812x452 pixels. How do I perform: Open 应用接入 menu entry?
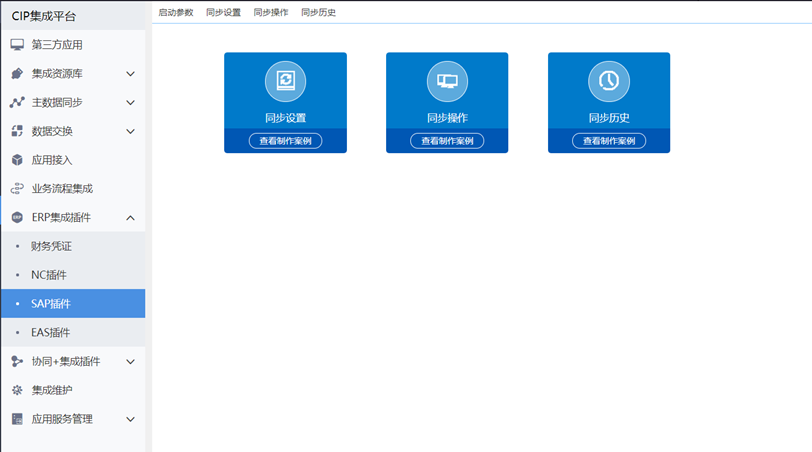(73, 160)
